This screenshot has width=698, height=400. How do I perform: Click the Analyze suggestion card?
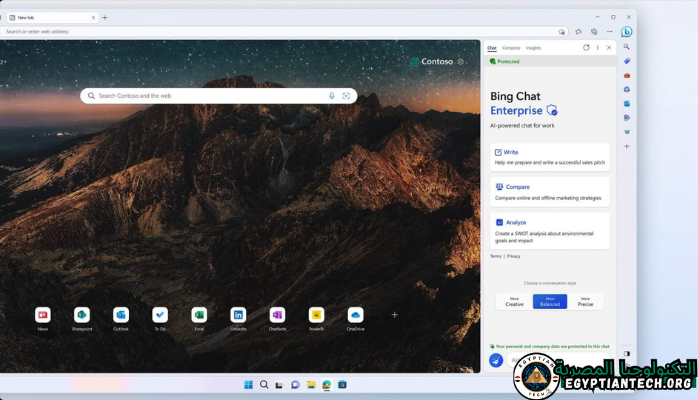pyautogui.click(x=550, y=231)
